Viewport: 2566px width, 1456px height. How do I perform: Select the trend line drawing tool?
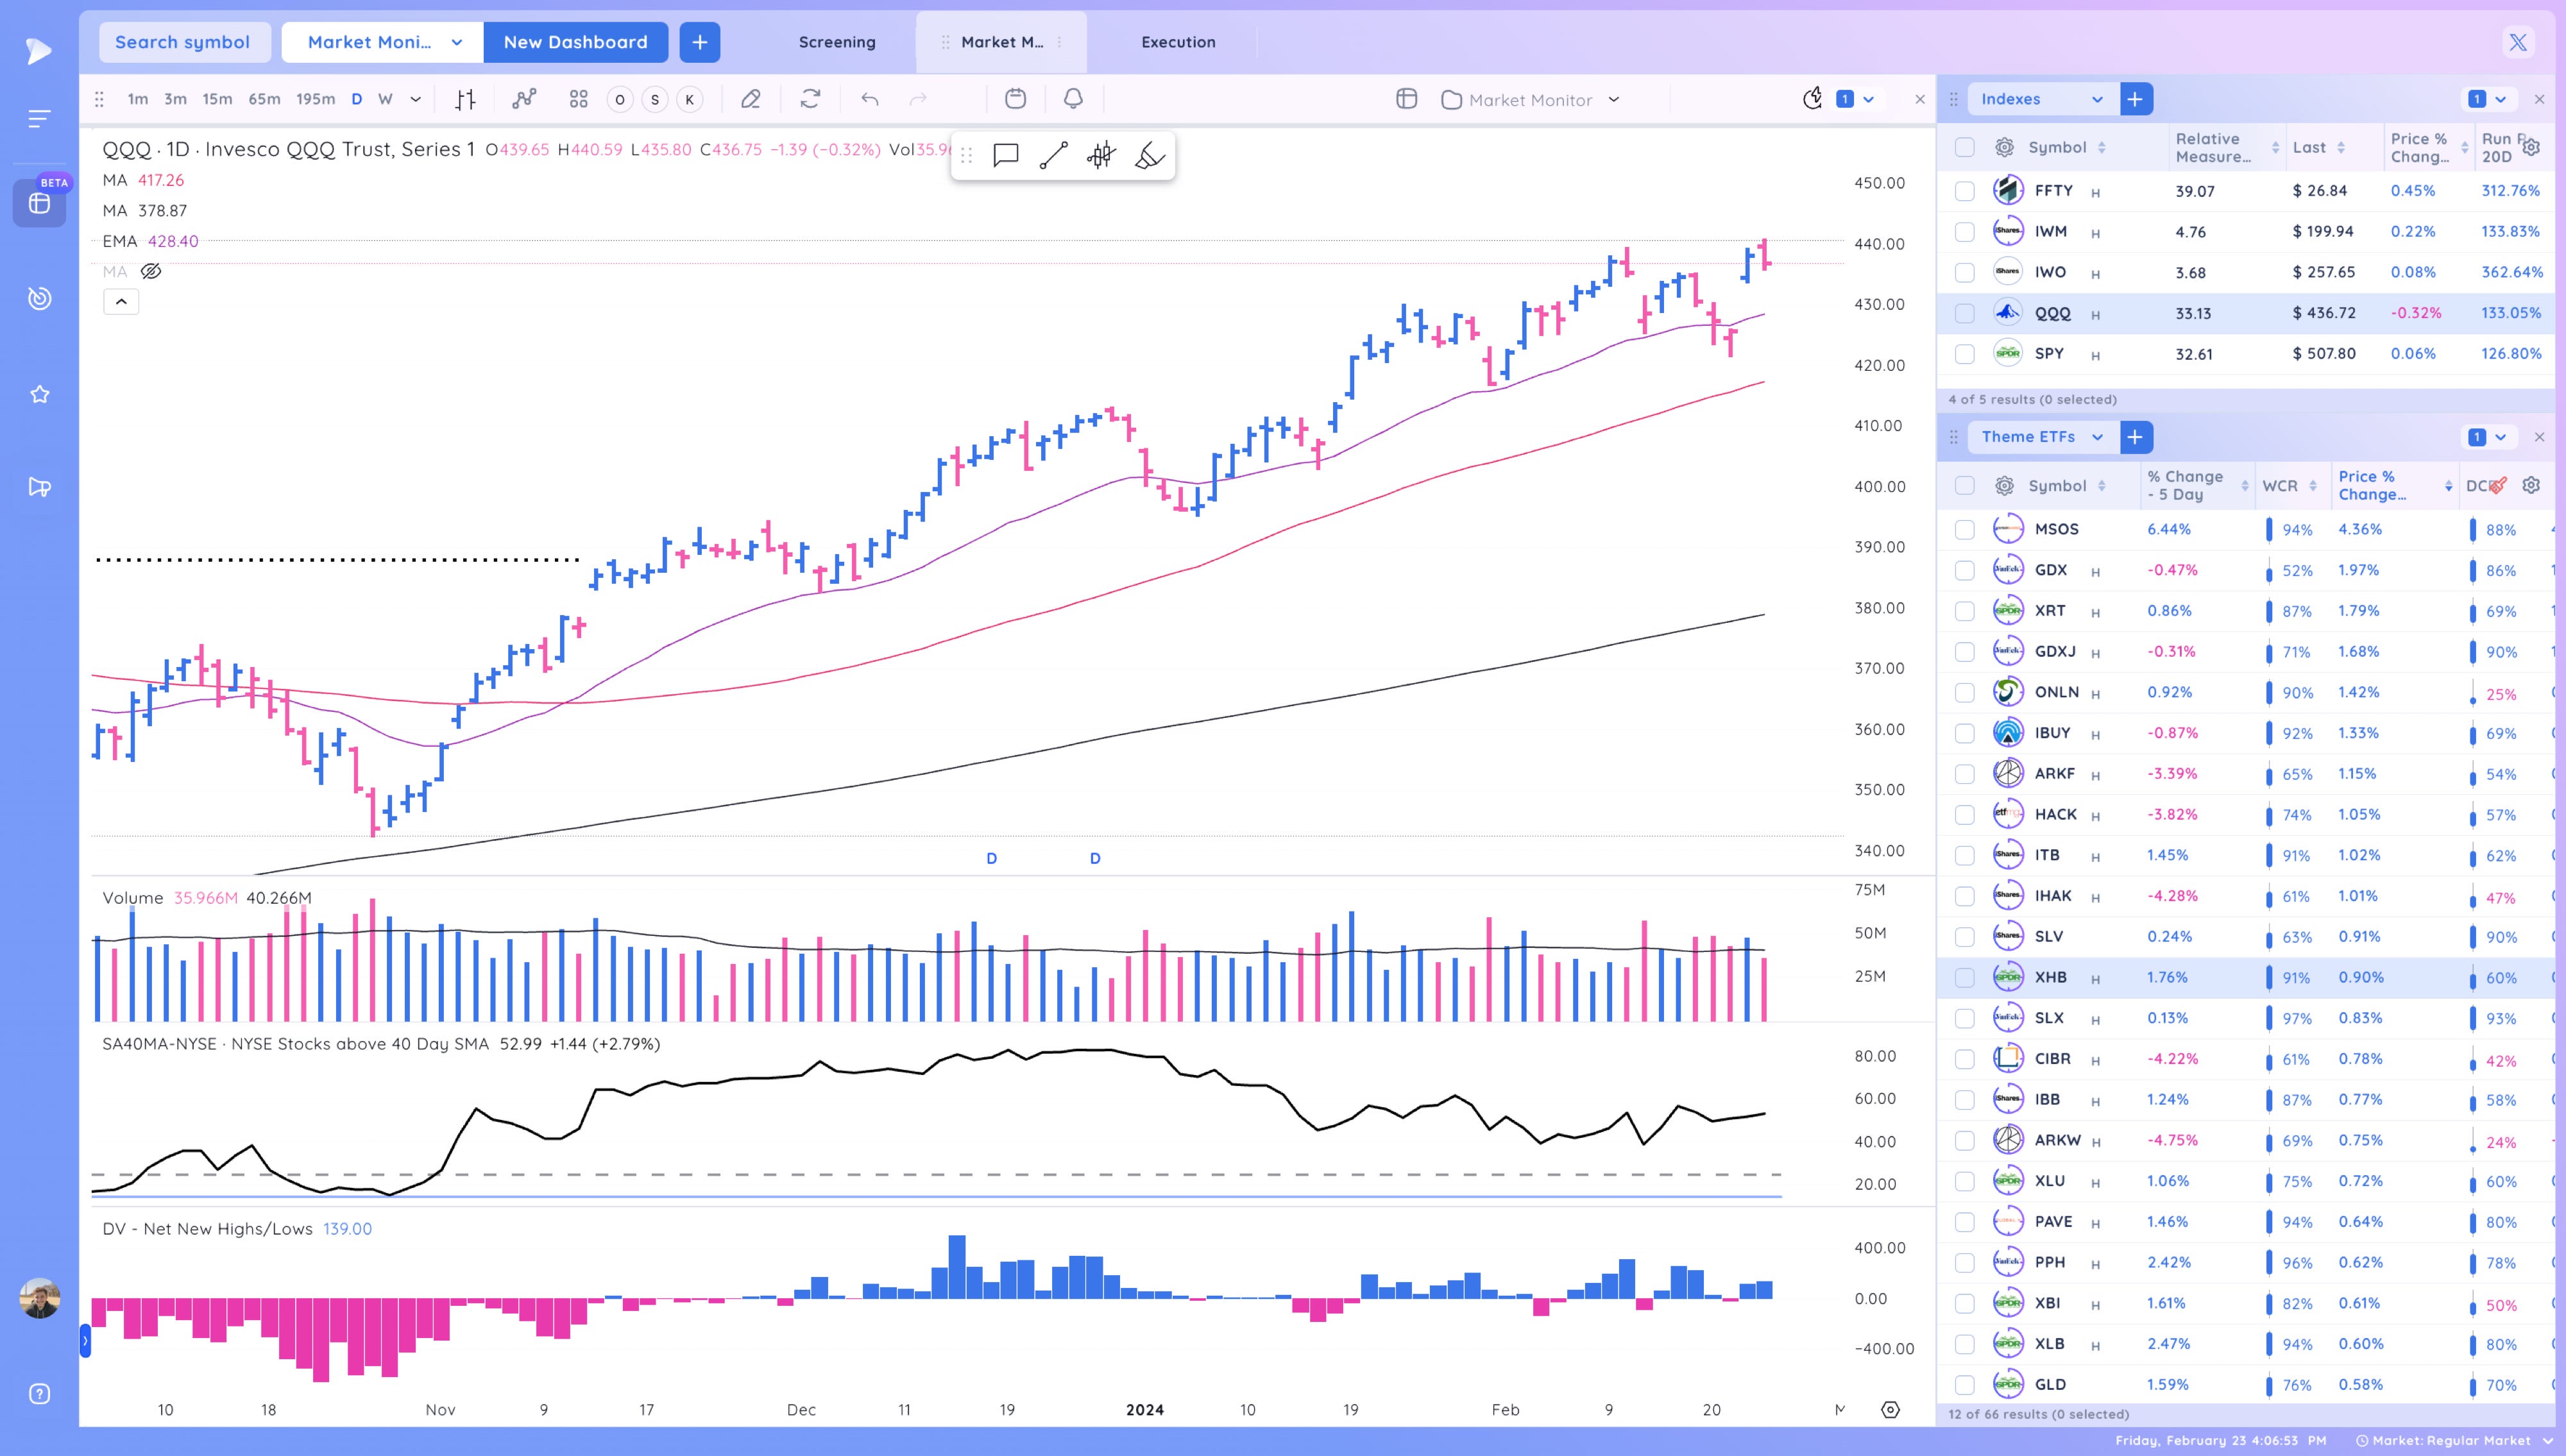(x=1053, y=155)
